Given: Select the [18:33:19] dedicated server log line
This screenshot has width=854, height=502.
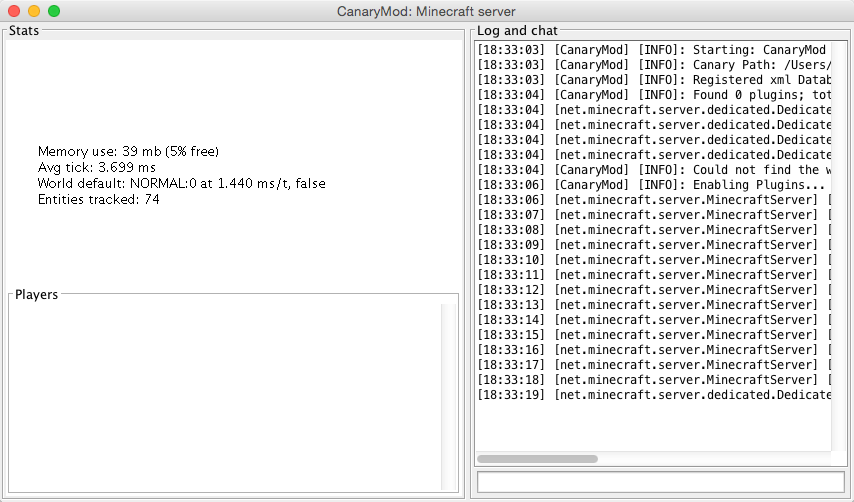Looking at the screenshot, I should pyautogui.click(x=654, y=395).
